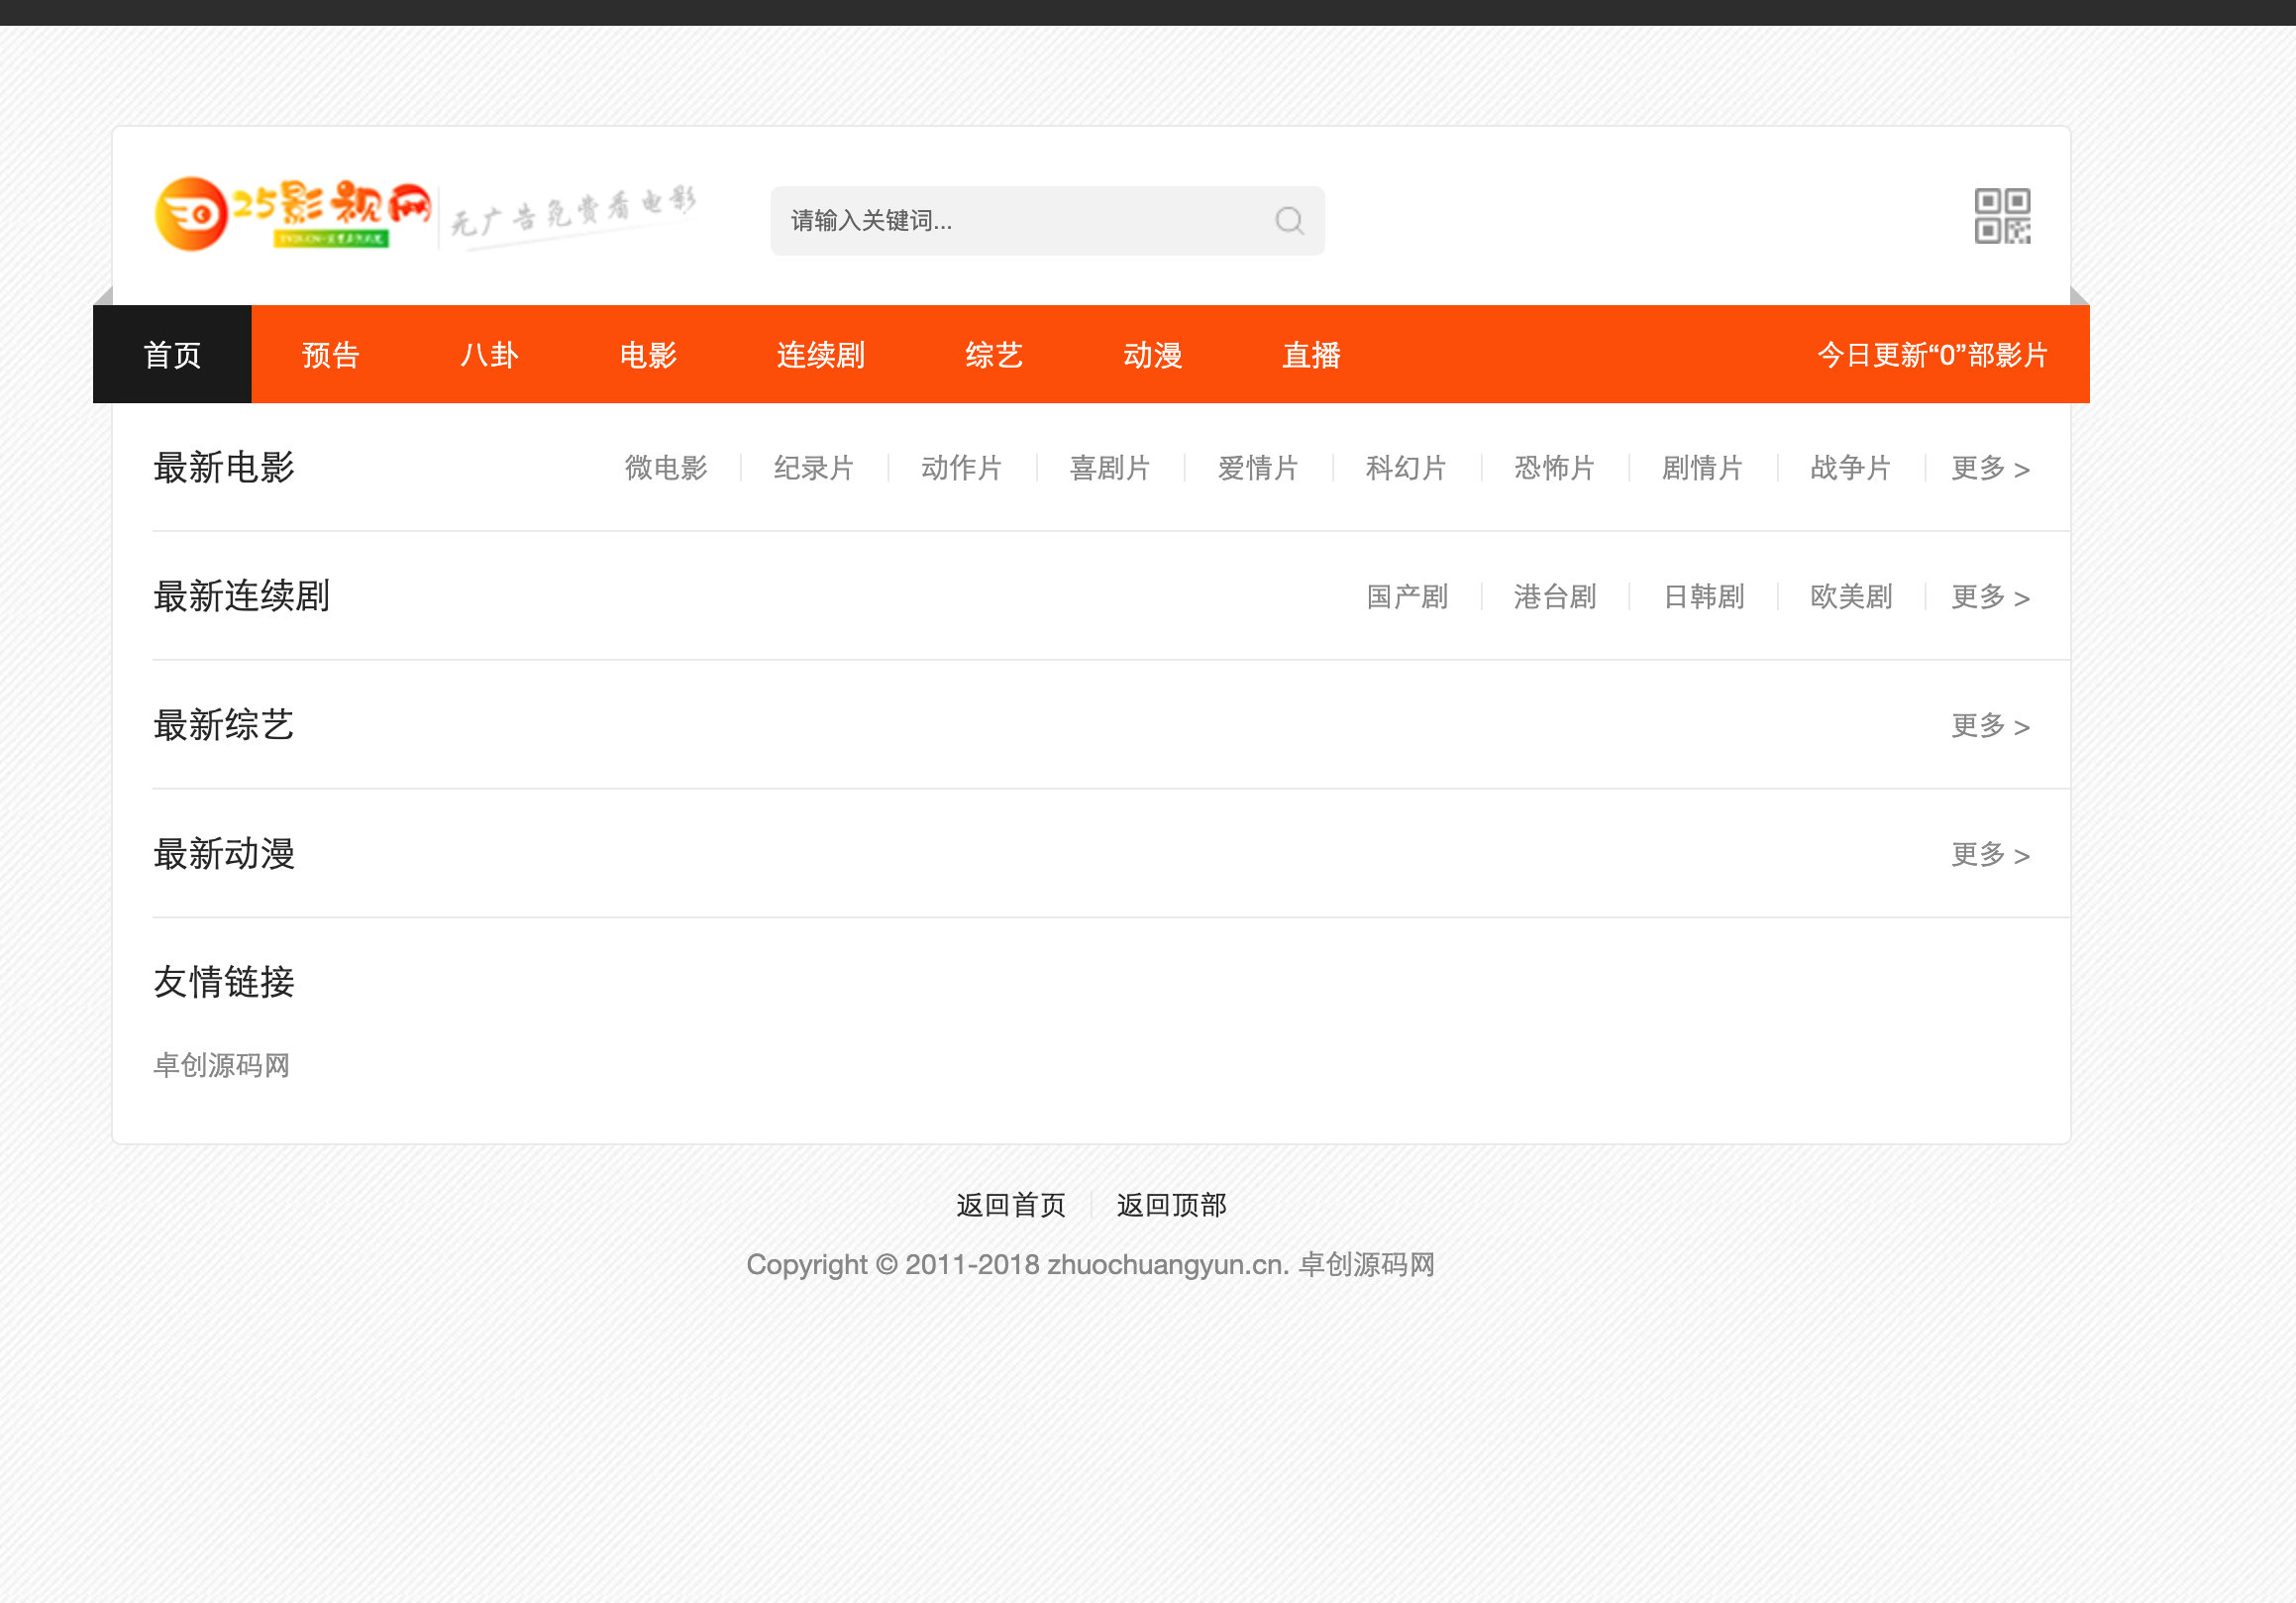2296x1603 pixels.
Task: Open the 电影 nav tab
Action: point(648,355)
